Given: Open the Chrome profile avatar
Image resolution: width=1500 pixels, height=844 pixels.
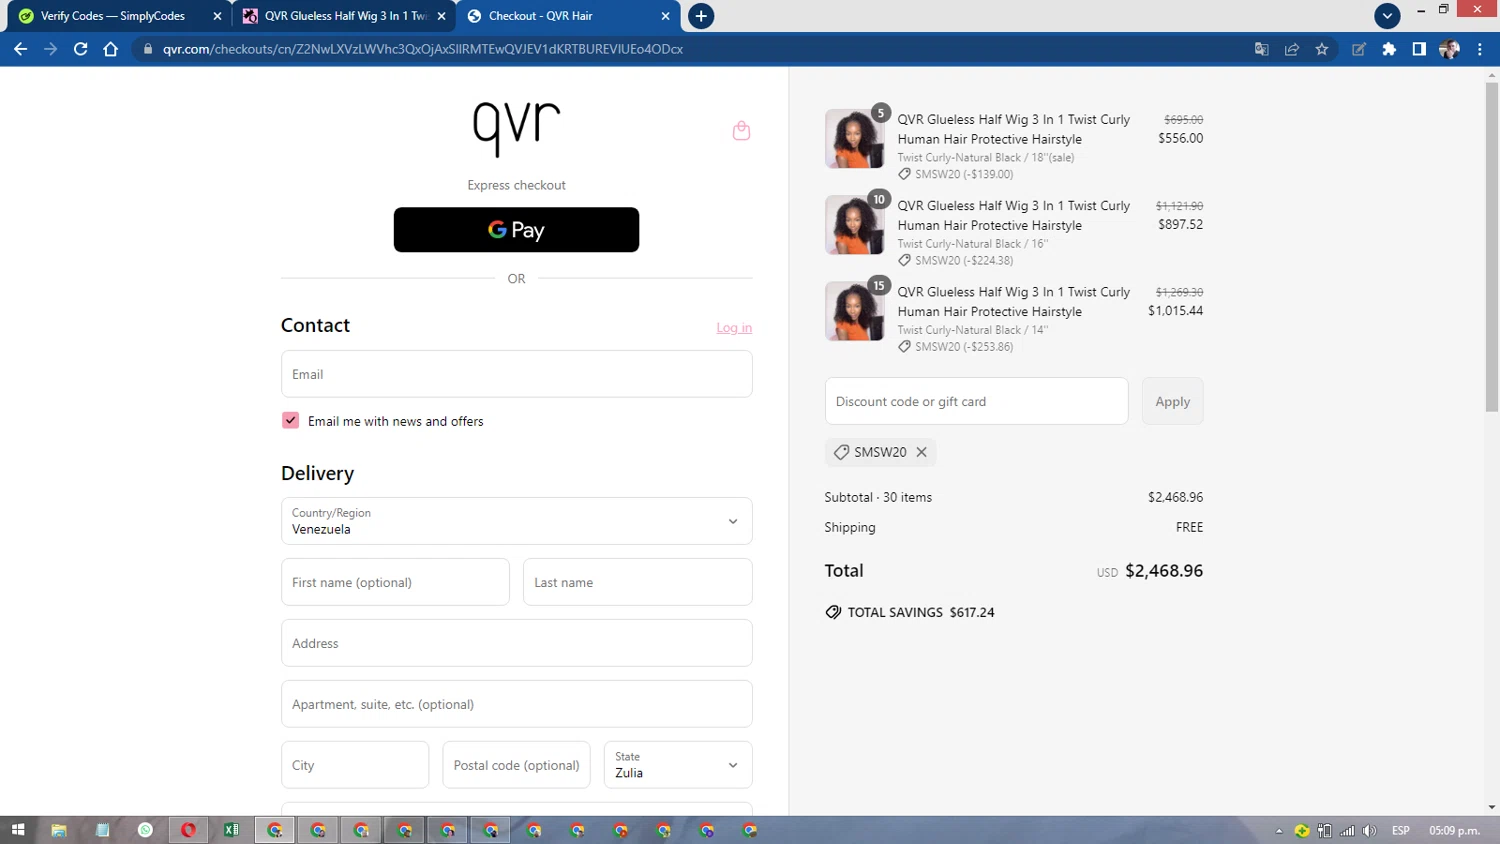Looking at the screenshot, I should [1449, 49].
